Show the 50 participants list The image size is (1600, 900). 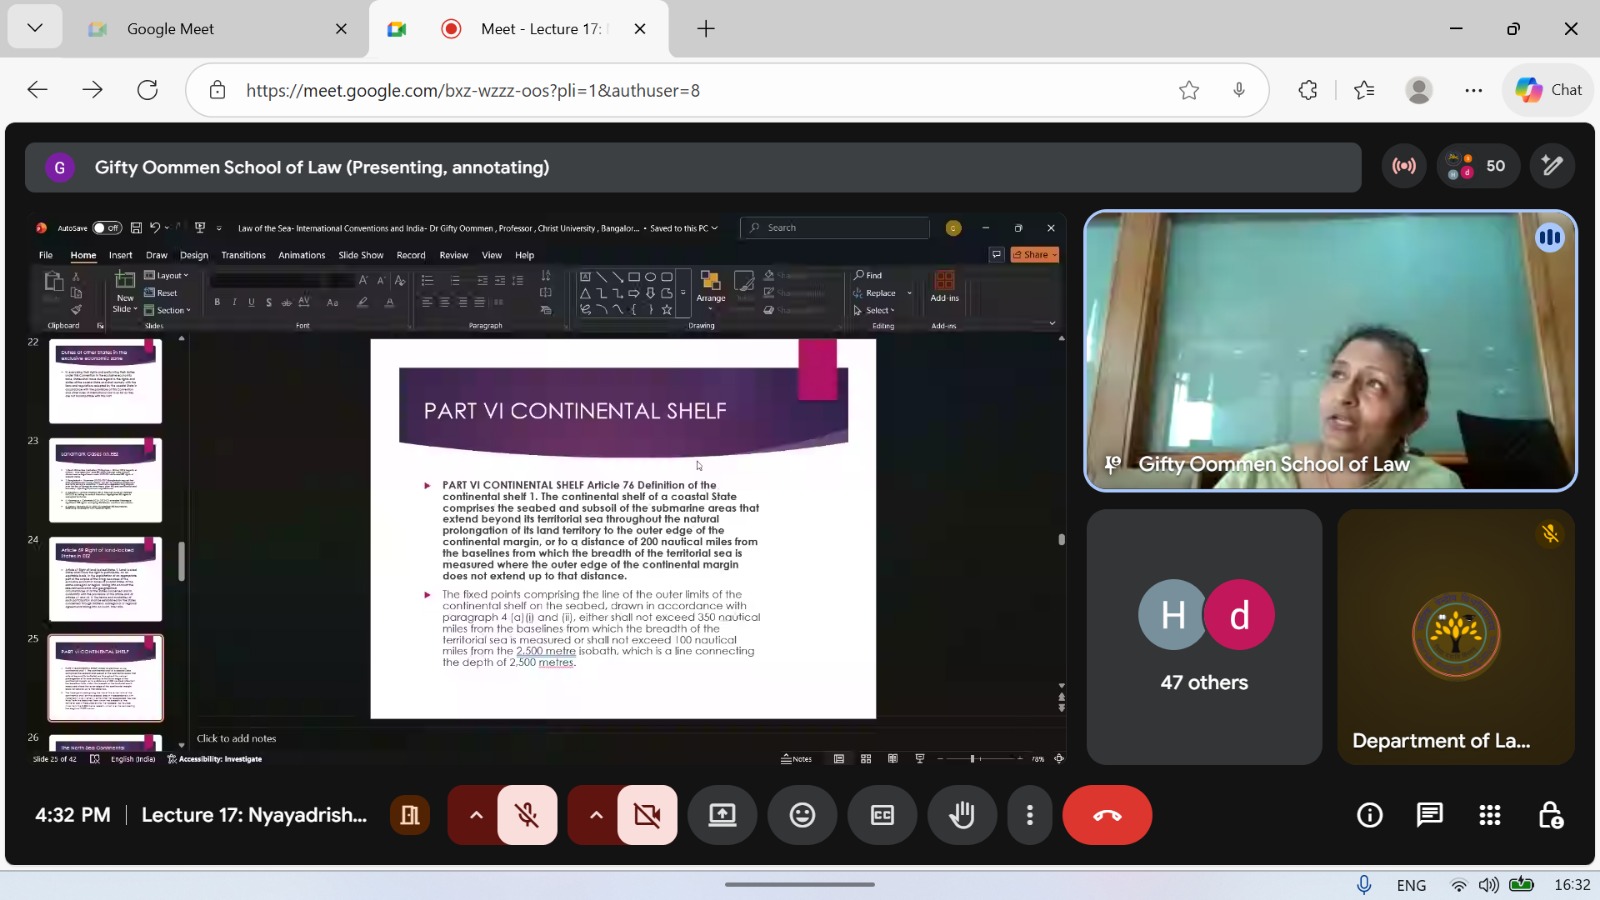[x=1478, y=166]
